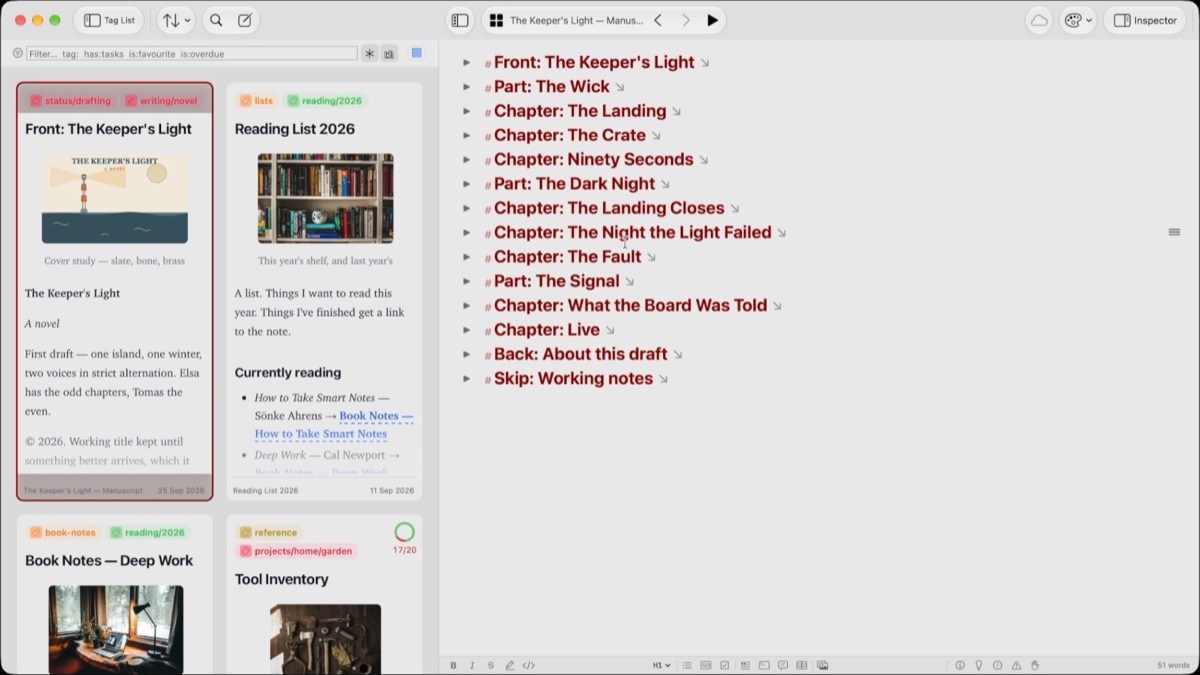Screen dimensions: 1200x675
Task: Expand 'Part: The Dark Night' heading
Action: coord(466,184)
